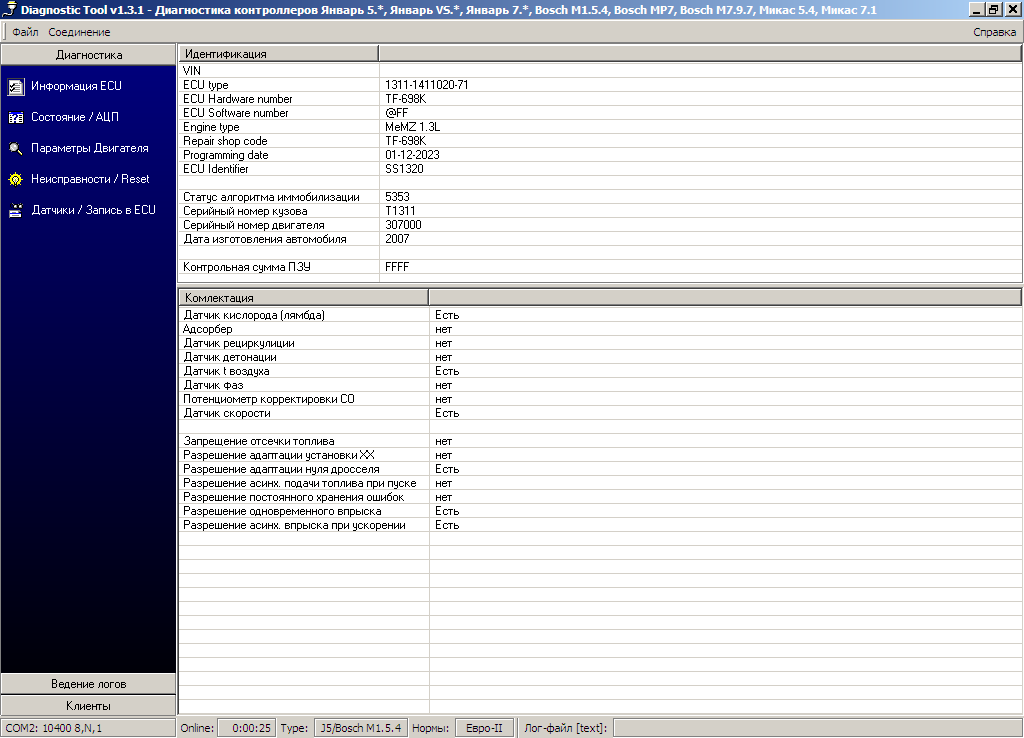This screenshot has width=1024, height=738.
Task: Click the Diagnostic Tool title bar app icon
Action: click(x=9, y=9)
